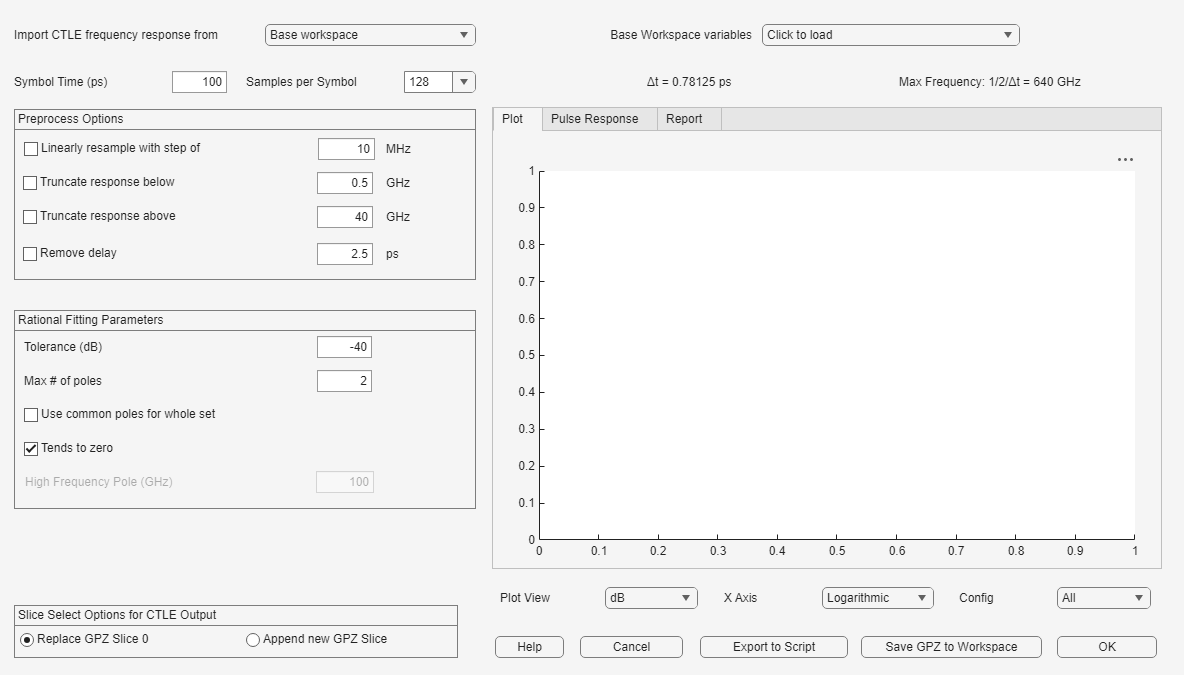The image size is (1184, 675).
Task: Click the Δt = 0.78125 ps text
Action: tap(689, 82)
